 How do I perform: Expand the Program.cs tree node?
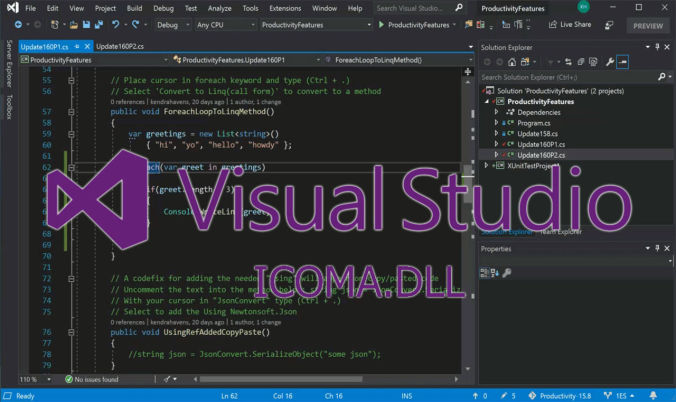[496, 123]
